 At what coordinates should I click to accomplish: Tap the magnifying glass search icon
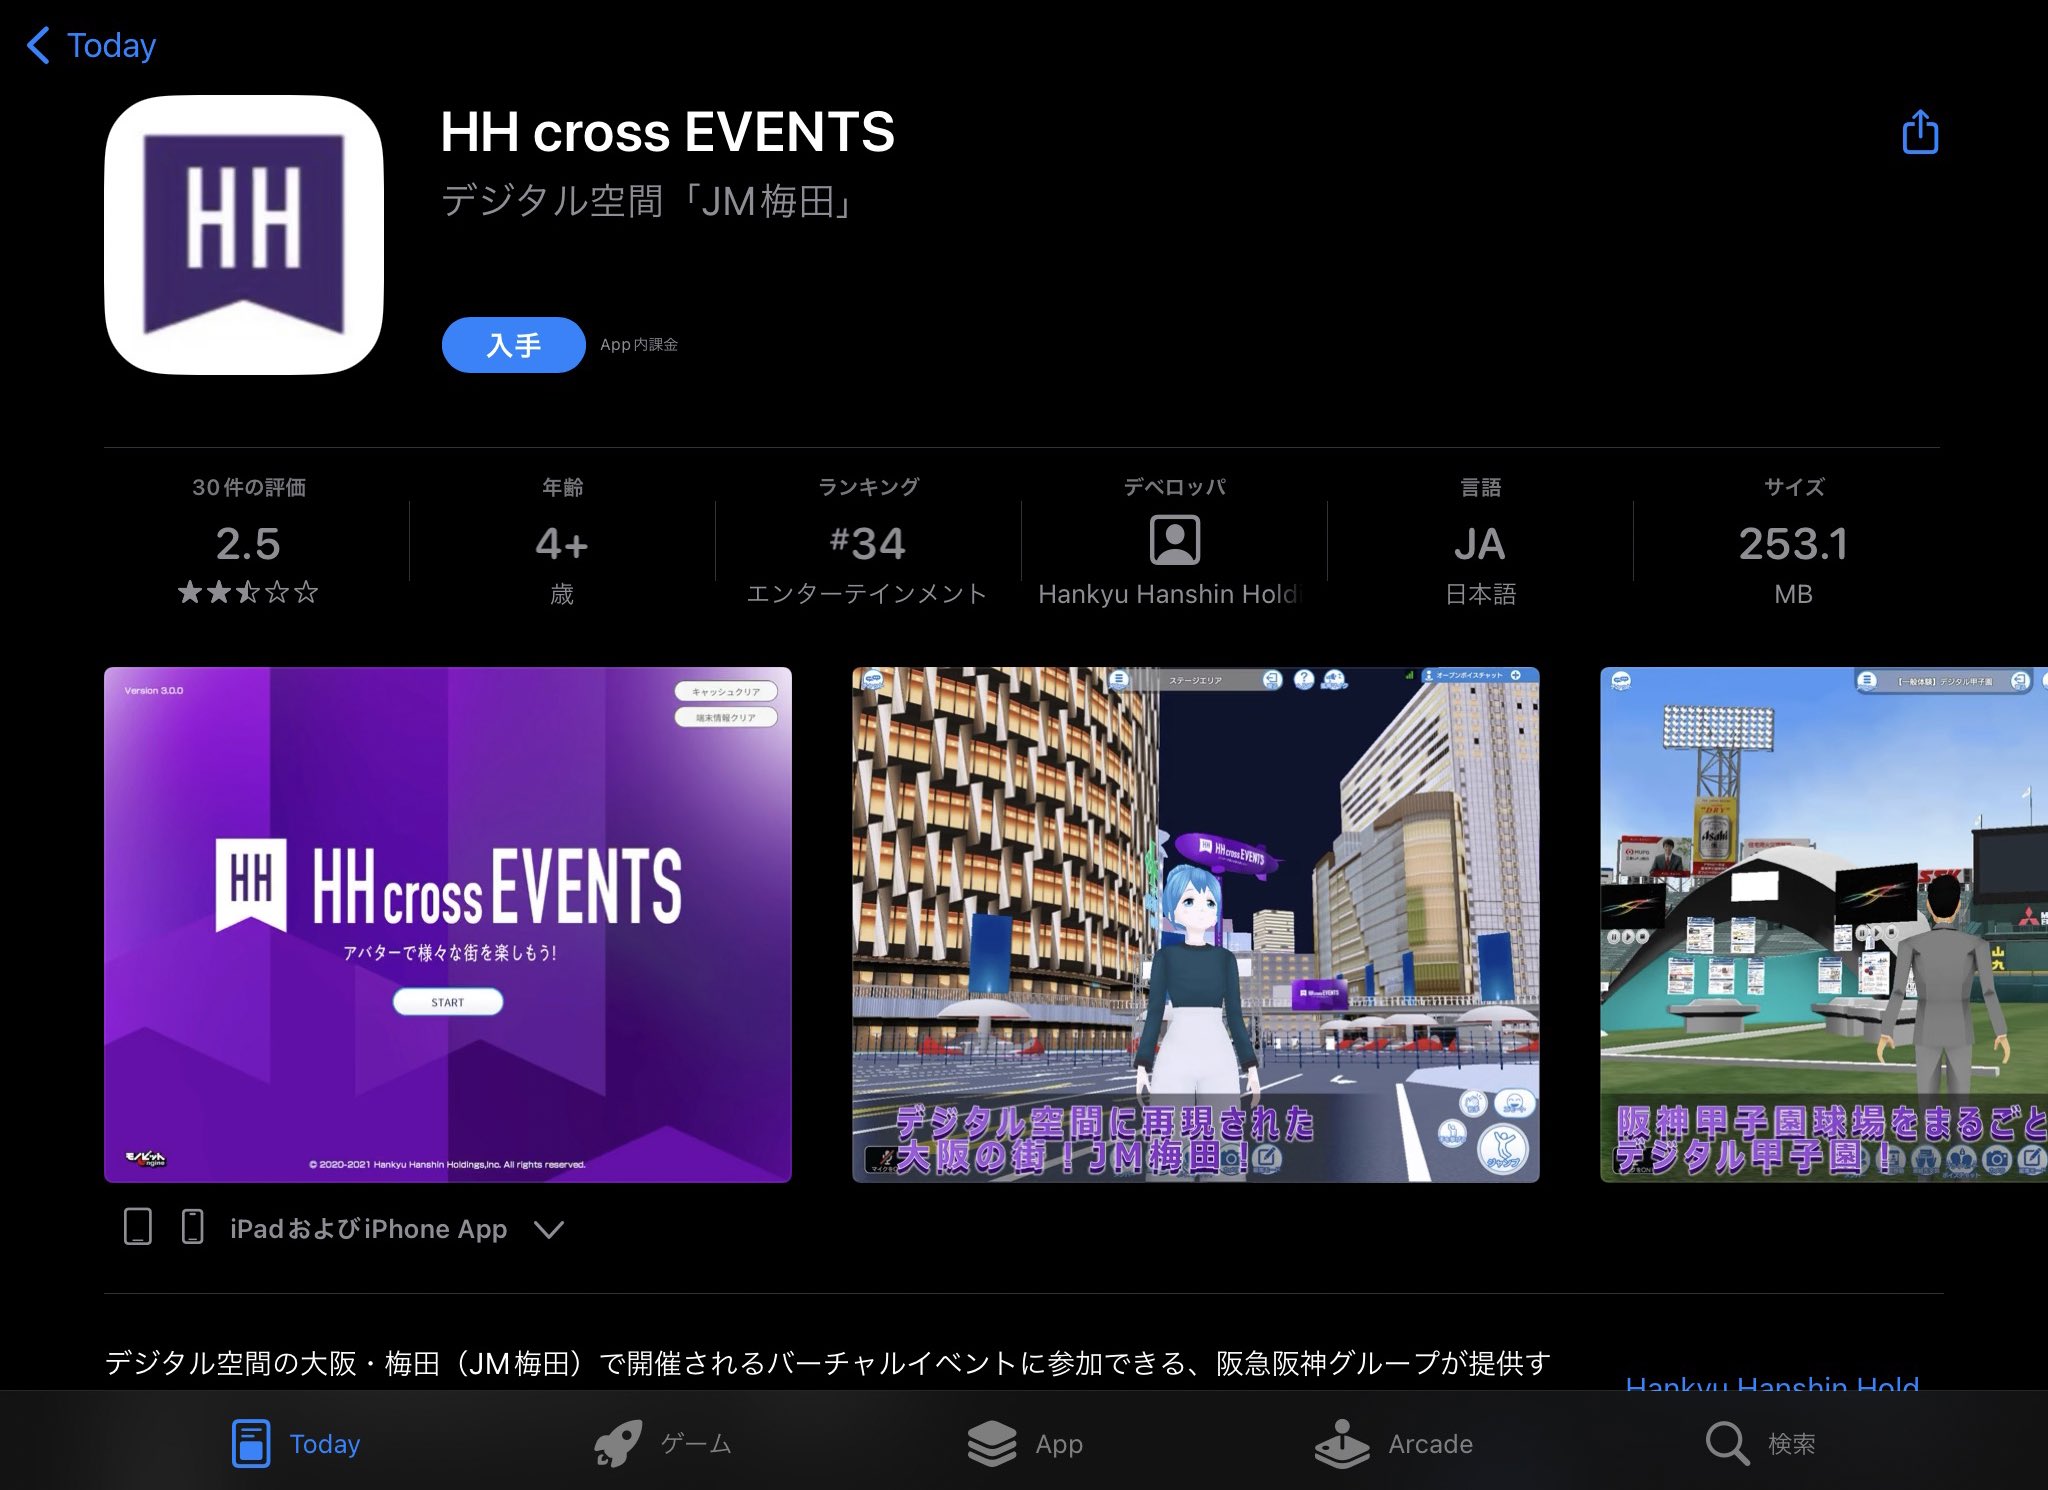[x=1727, y=1444]
